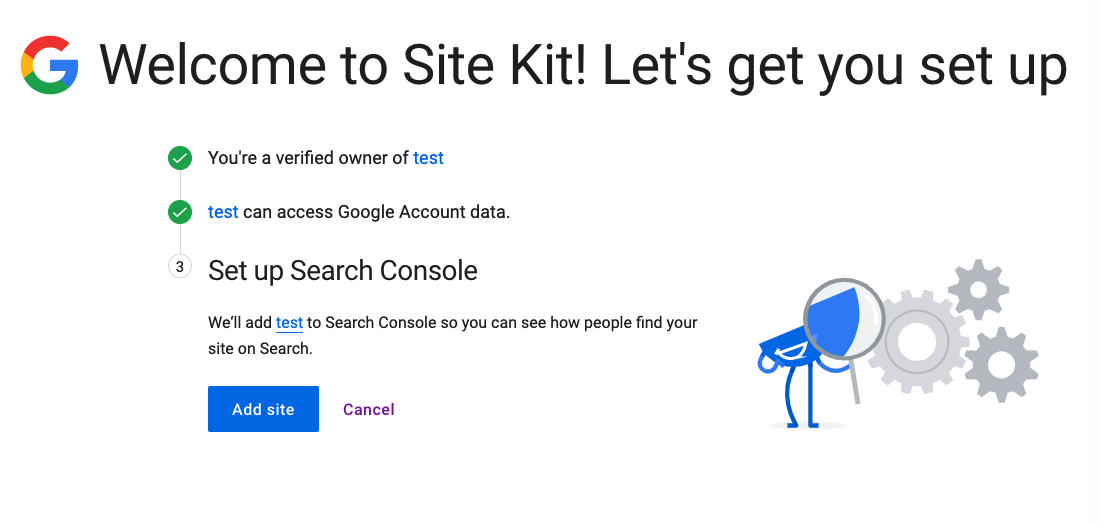
Task: Open the test link before 'can access Google Account data'
Action: [x=223, y=211]
